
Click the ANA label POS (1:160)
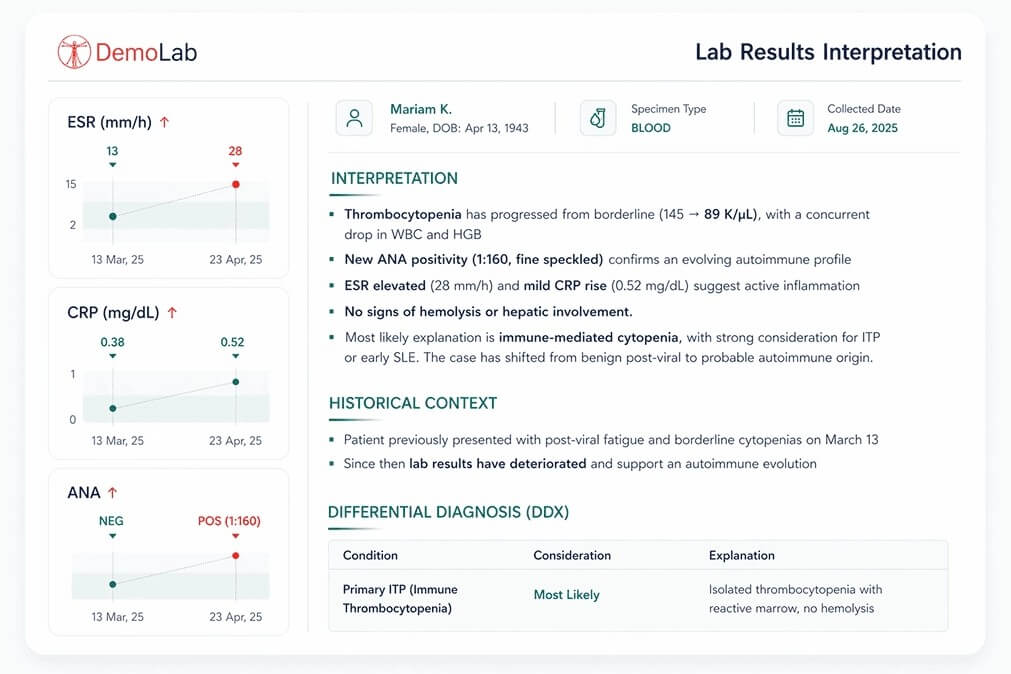point(229,521)
